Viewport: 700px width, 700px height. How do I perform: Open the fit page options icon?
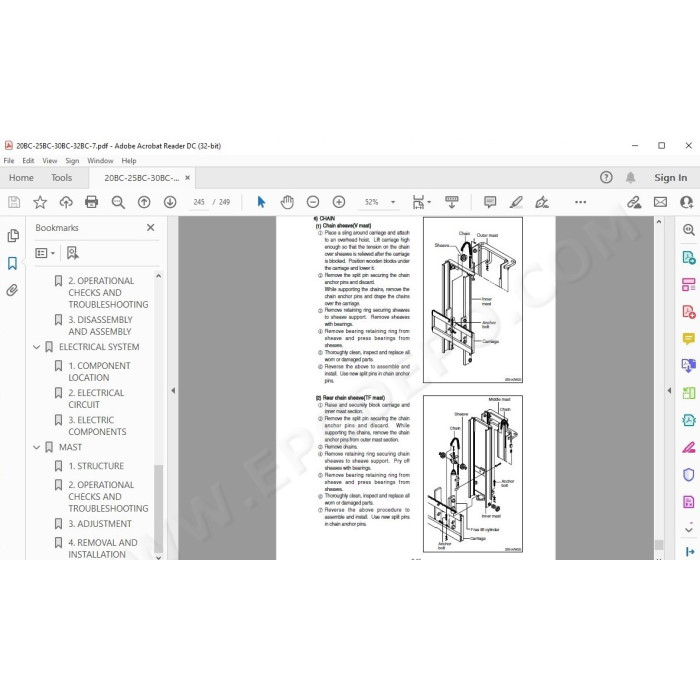421,202
